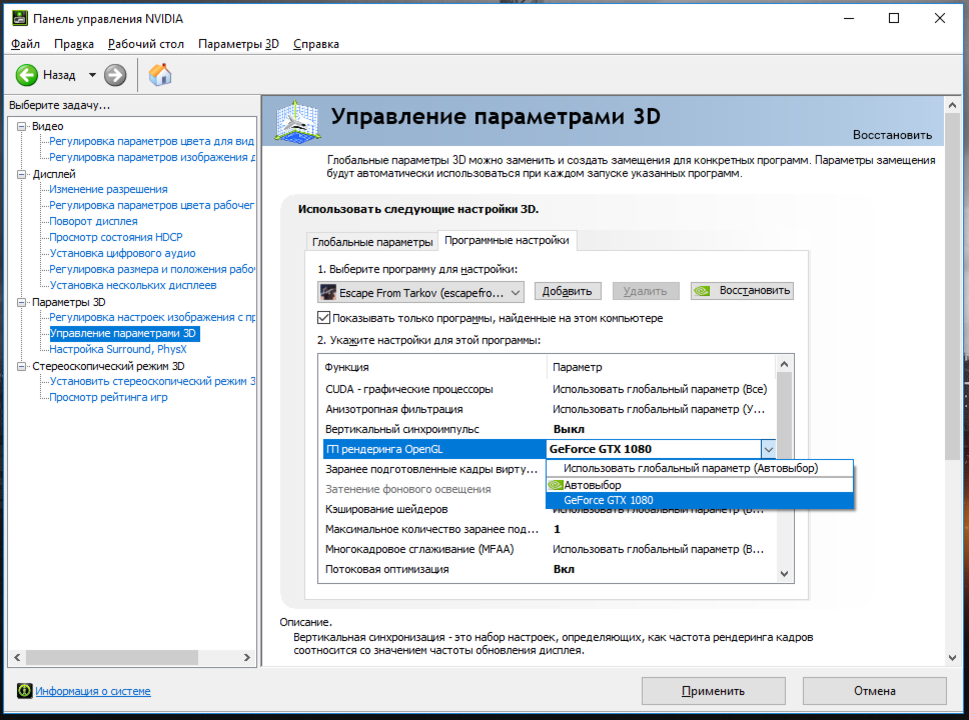Click Параметр column header
Image resolution: width=969 pixels, height=720 pixels.
pyautogui.click(x=661, y=367)
